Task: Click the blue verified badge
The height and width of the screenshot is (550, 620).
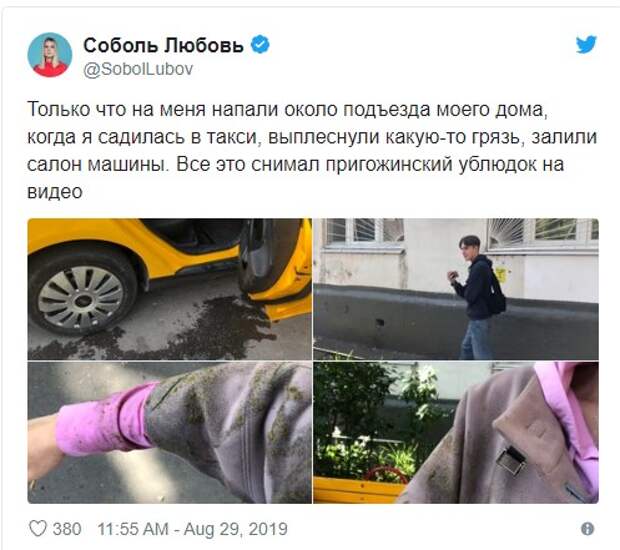Action: tap(260, 44)
